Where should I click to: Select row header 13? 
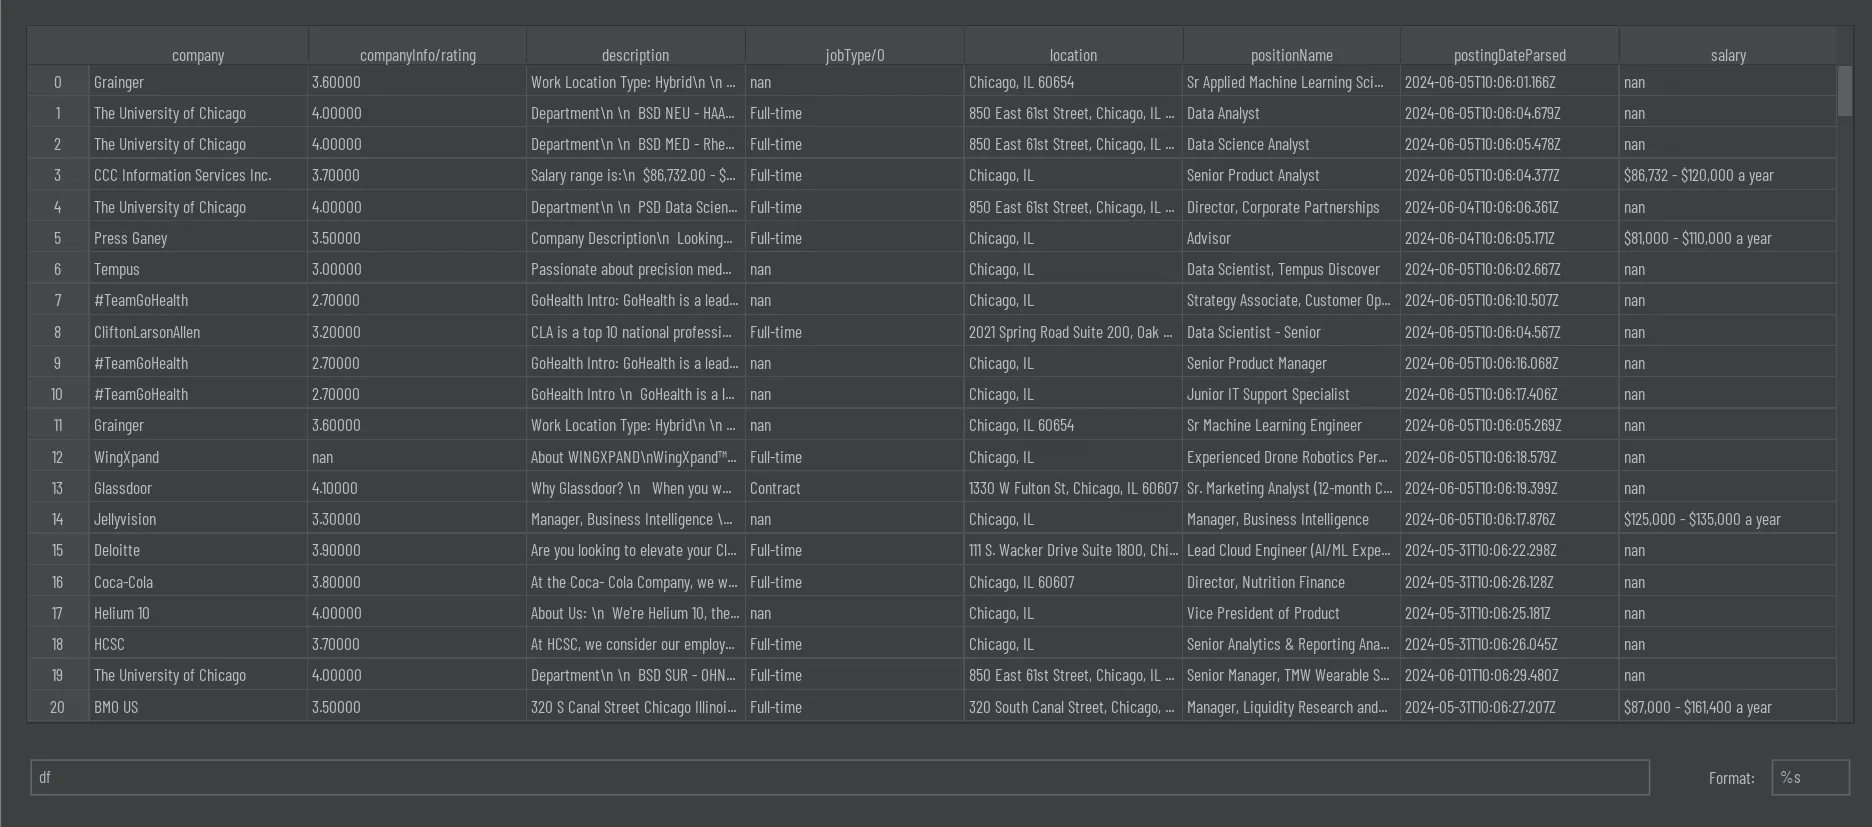coord(58,488)
